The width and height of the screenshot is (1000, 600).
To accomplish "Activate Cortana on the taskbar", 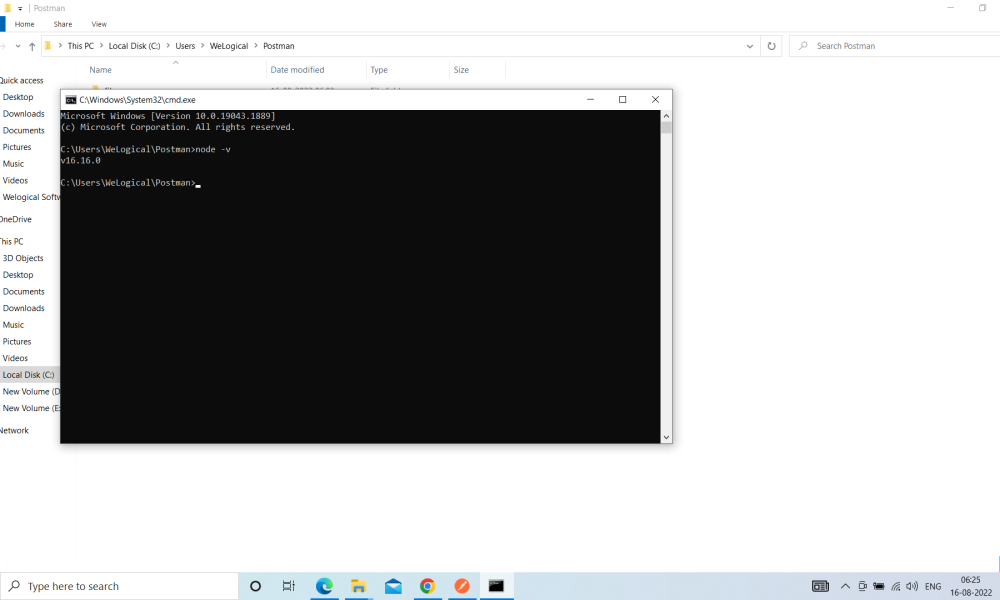I will tap(255, 586).
